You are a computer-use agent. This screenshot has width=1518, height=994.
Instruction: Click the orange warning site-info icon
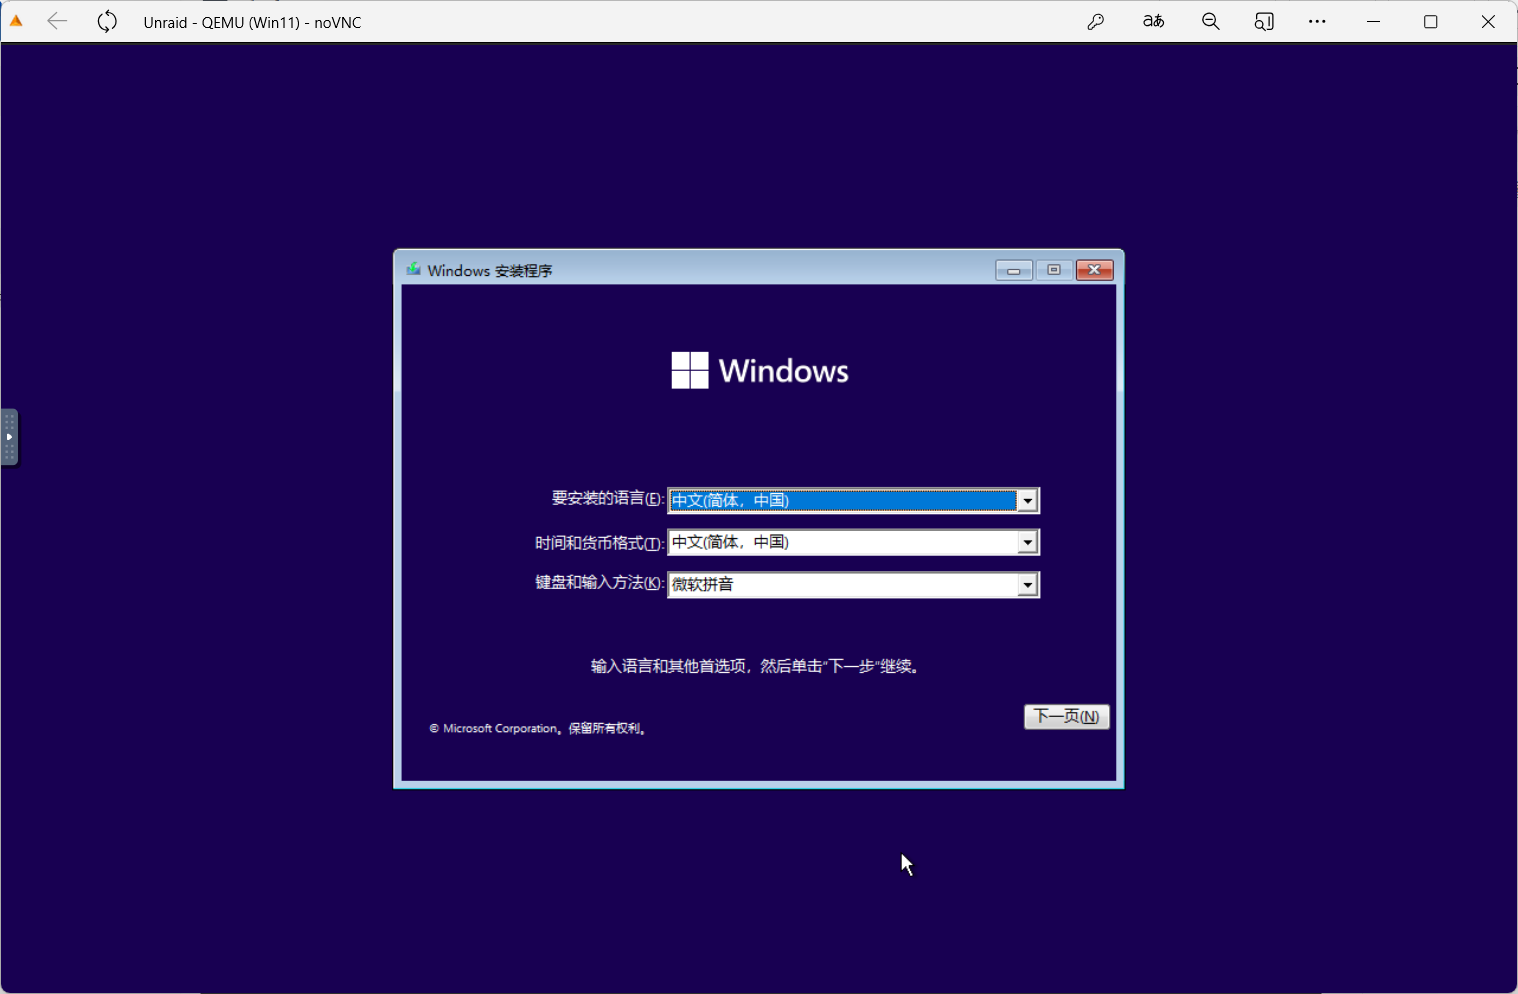(16, 21)
